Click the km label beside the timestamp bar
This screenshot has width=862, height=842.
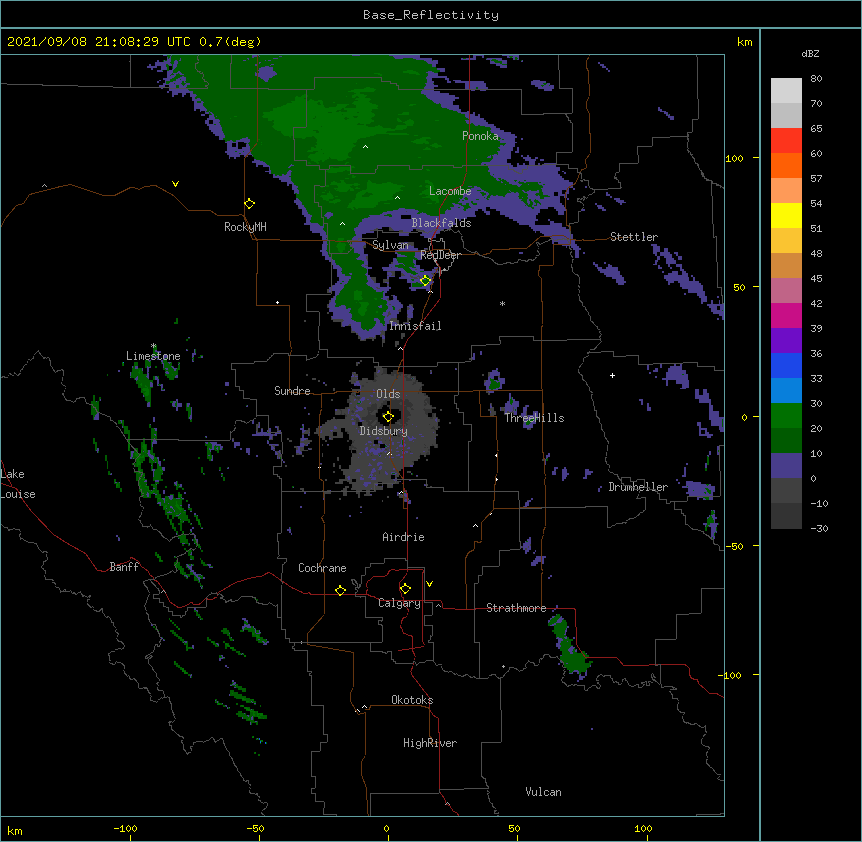tap(745, 42)
